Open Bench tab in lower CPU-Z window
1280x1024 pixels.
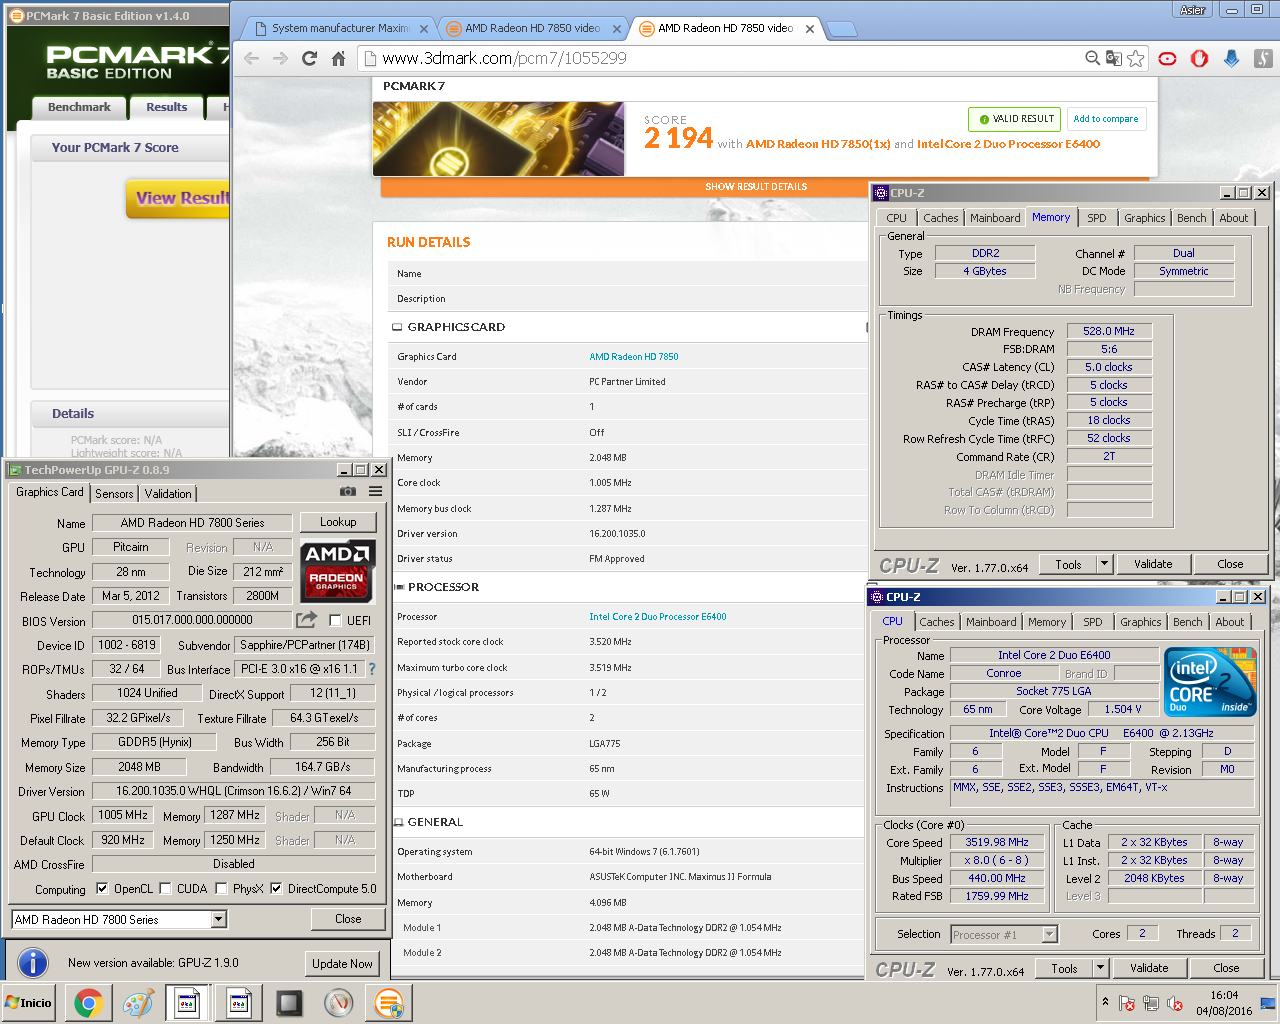[x=1188, y=622]
